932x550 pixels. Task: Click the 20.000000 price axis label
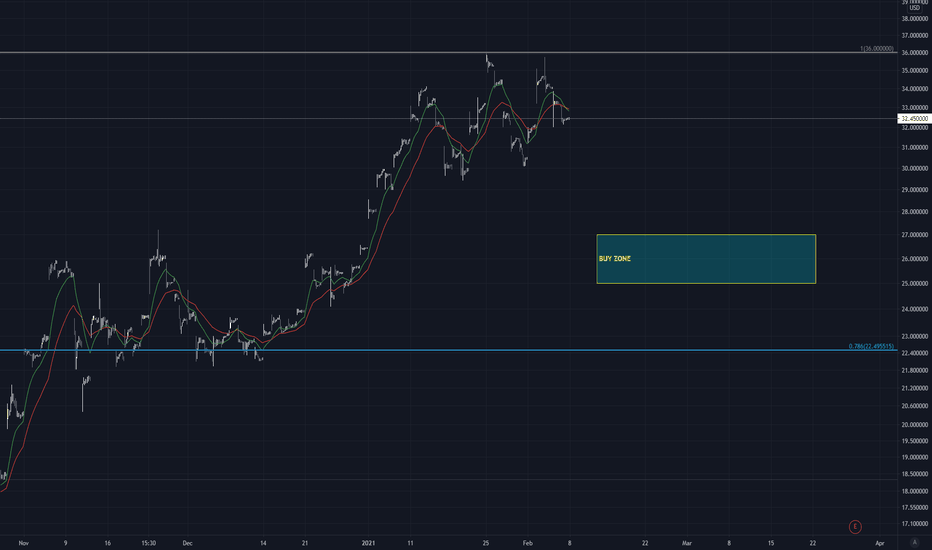pyautogui.click(x=915, y=425)
